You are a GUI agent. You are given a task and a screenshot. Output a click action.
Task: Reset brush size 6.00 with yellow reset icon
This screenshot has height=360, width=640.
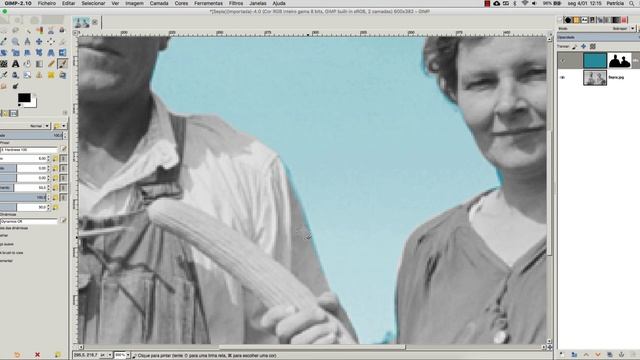[55, 158]
